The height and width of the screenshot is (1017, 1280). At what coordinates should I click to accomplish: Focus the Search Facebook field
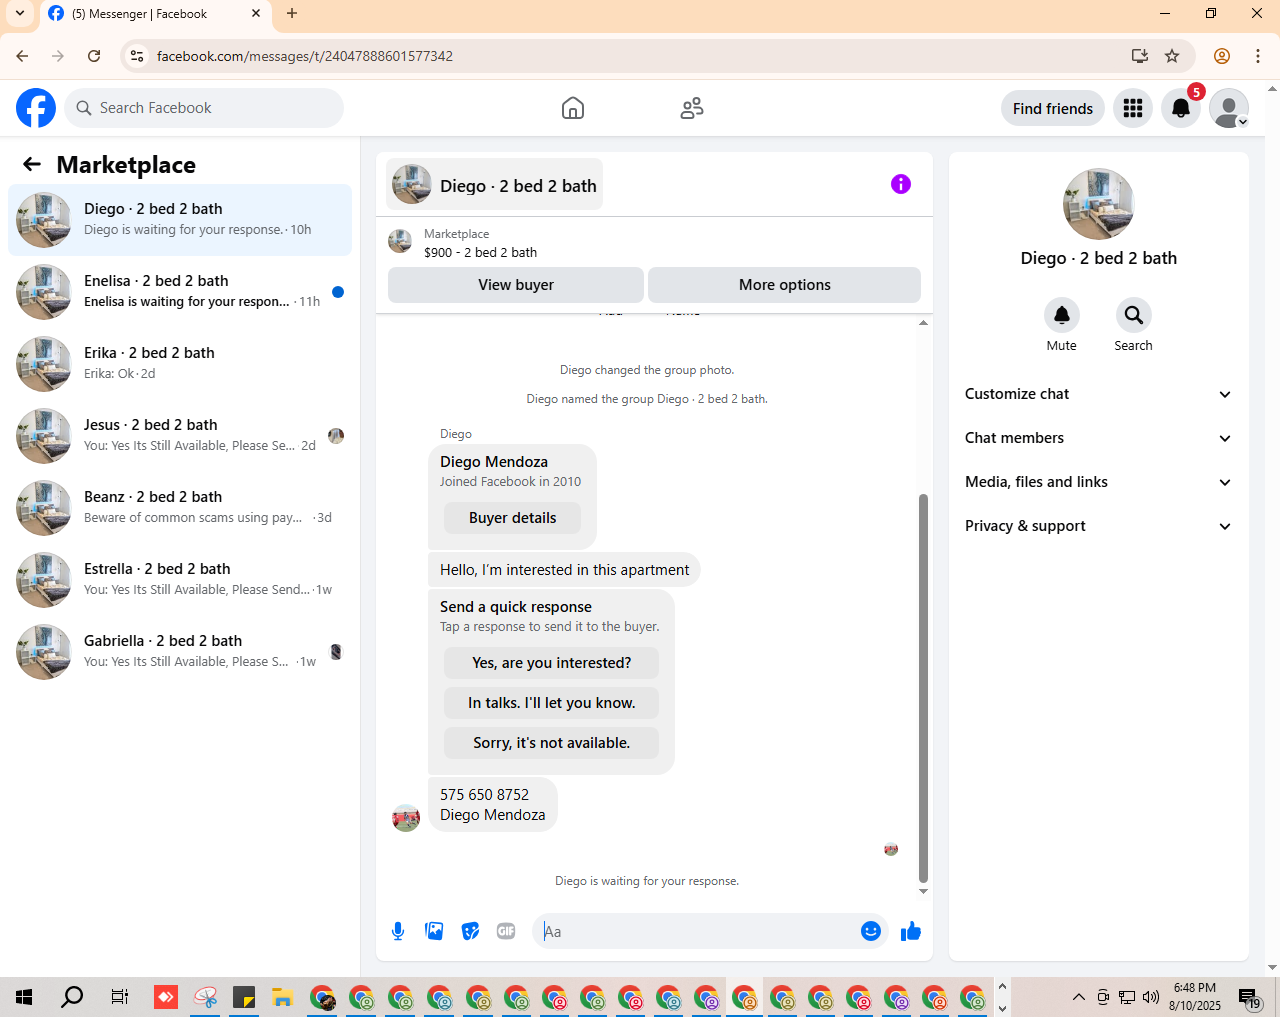pos(204,108)
